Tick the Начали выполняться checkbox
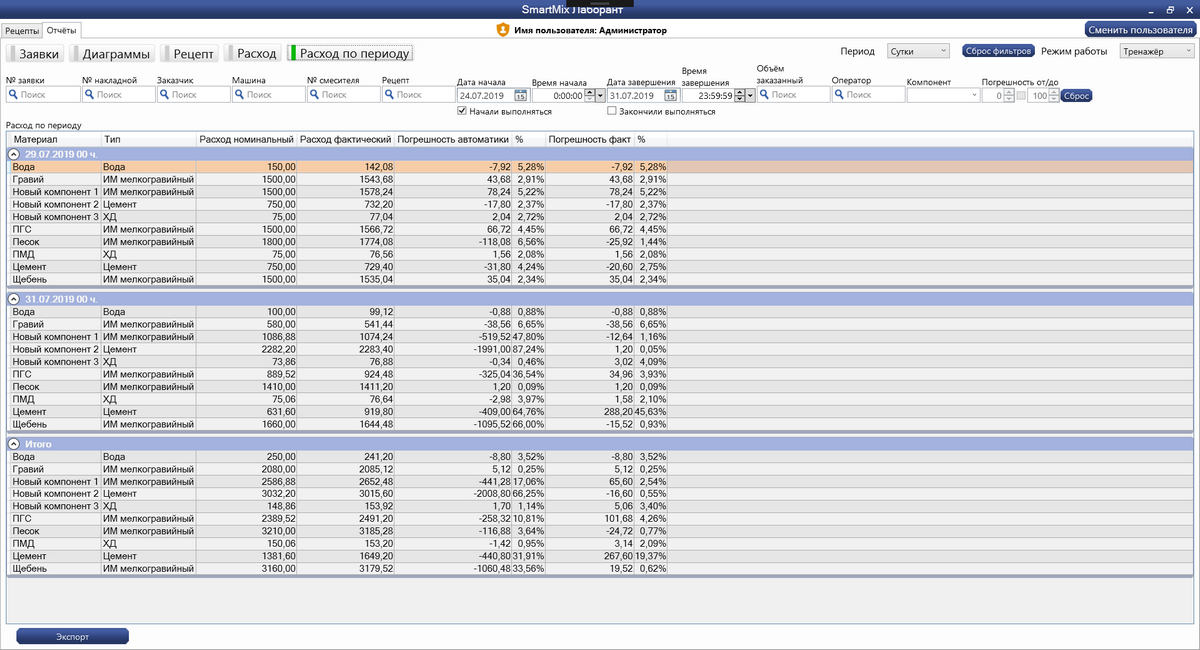This screenshot has width=1200, height=650. (462, 111)
